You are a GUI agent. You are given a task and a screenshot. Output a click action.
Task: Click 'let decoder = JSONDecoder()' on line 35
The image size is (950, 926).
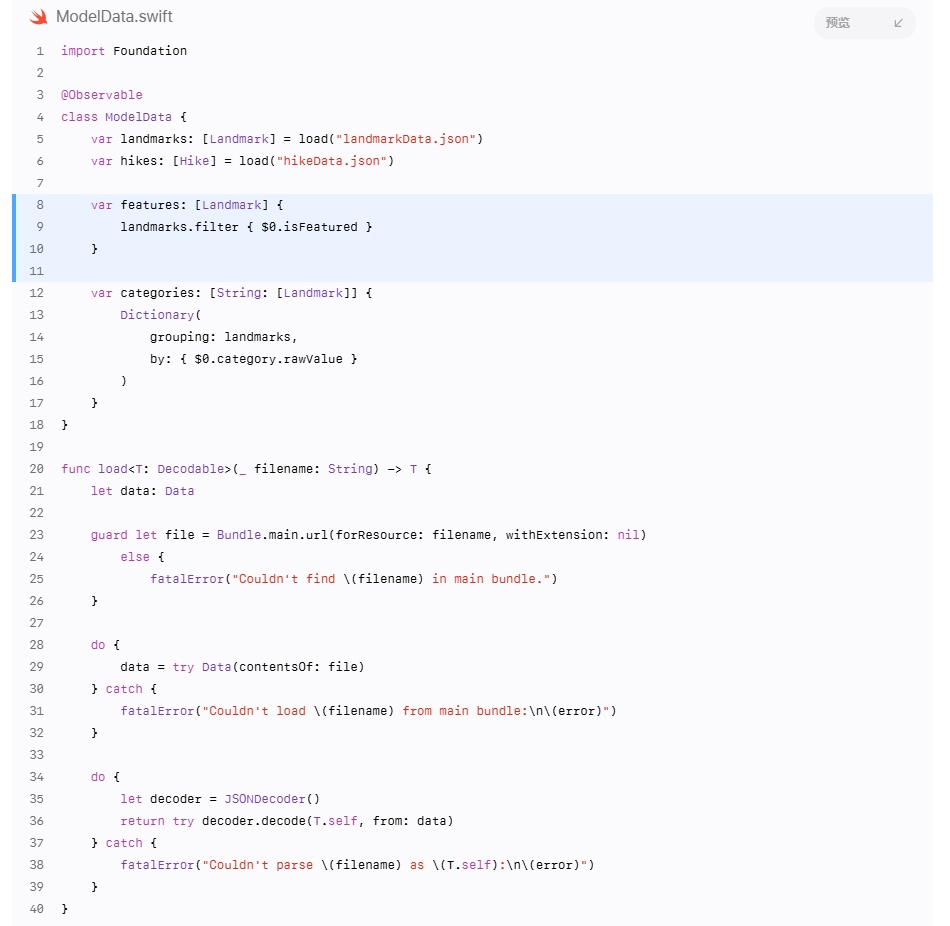coord(220,799)
